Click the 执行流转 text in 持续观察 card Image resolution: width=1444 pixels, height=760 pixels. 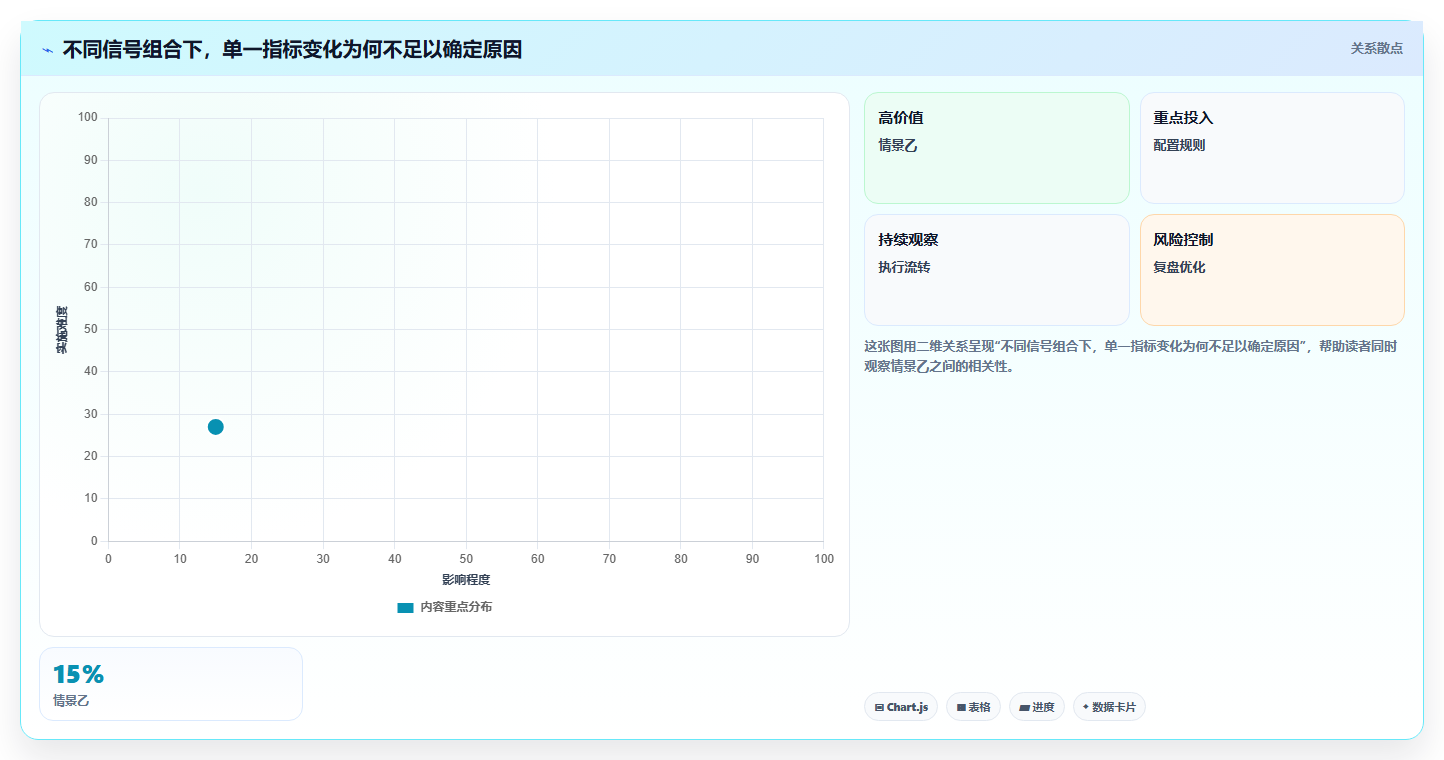click(x=904, y=267)
